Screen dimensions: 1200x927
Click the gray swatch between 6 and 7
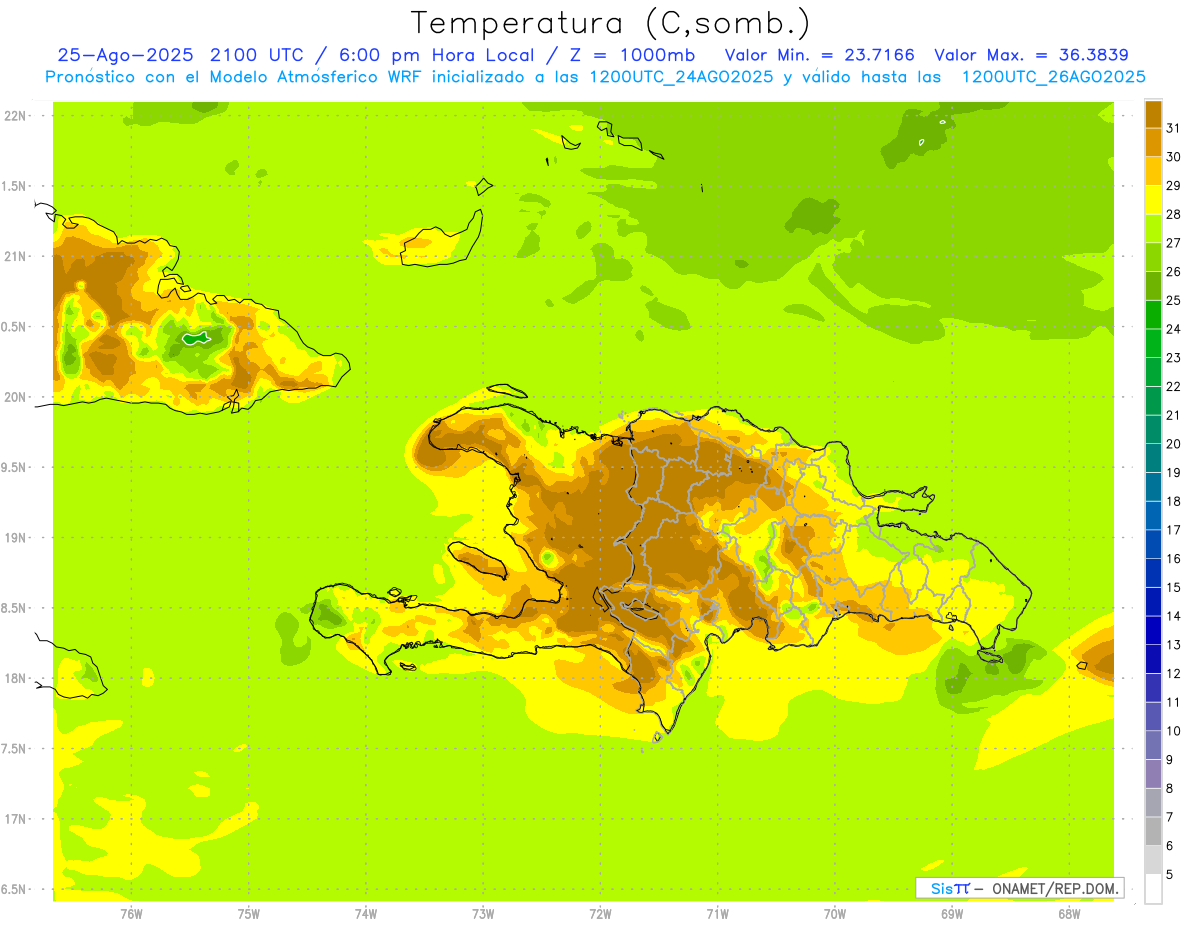point(1153,831)
